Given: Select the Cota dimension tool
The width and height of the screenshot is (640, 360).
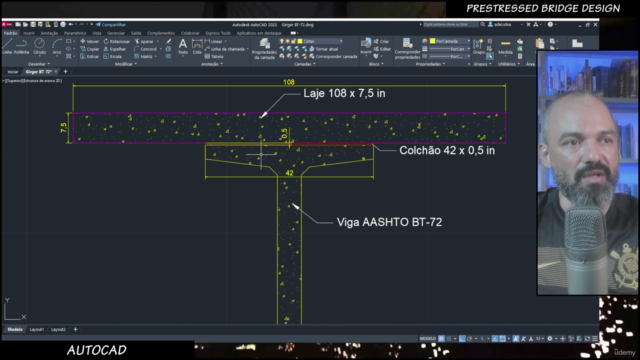Looking at the screenshot, I should (x=197, y=46).
